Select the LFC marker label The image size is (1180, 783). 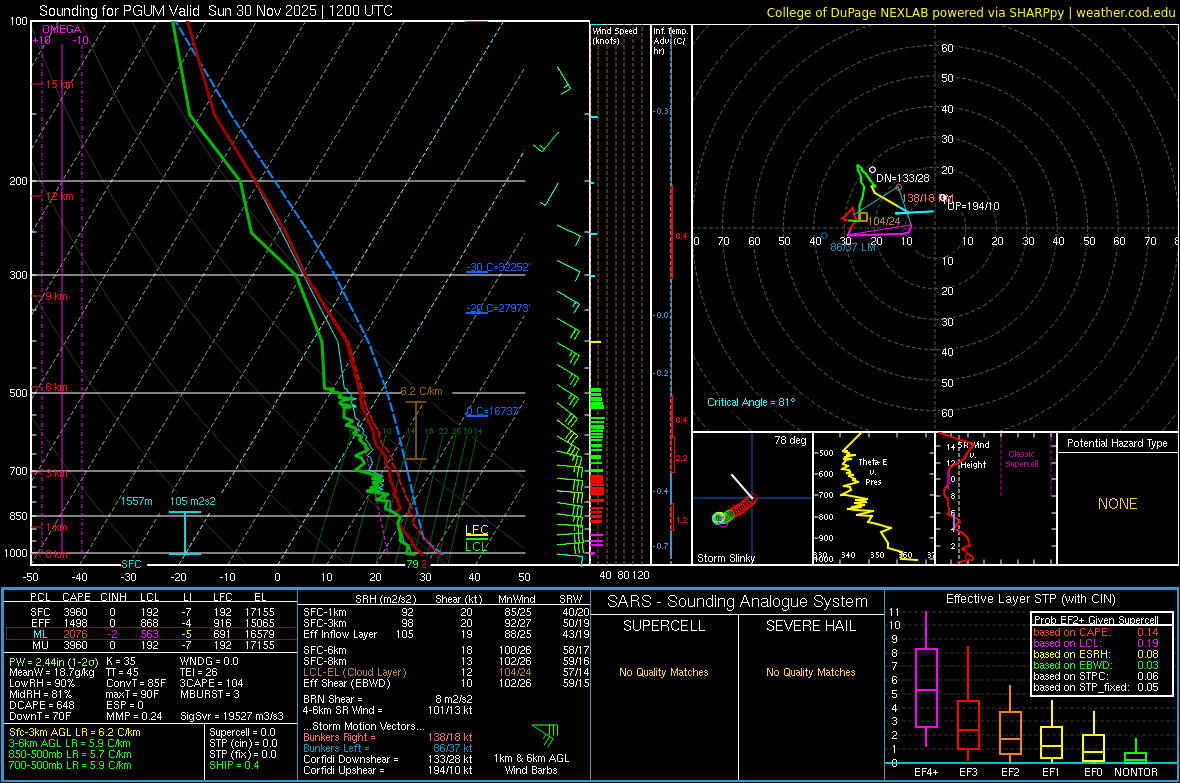click(x=476, y=529)
